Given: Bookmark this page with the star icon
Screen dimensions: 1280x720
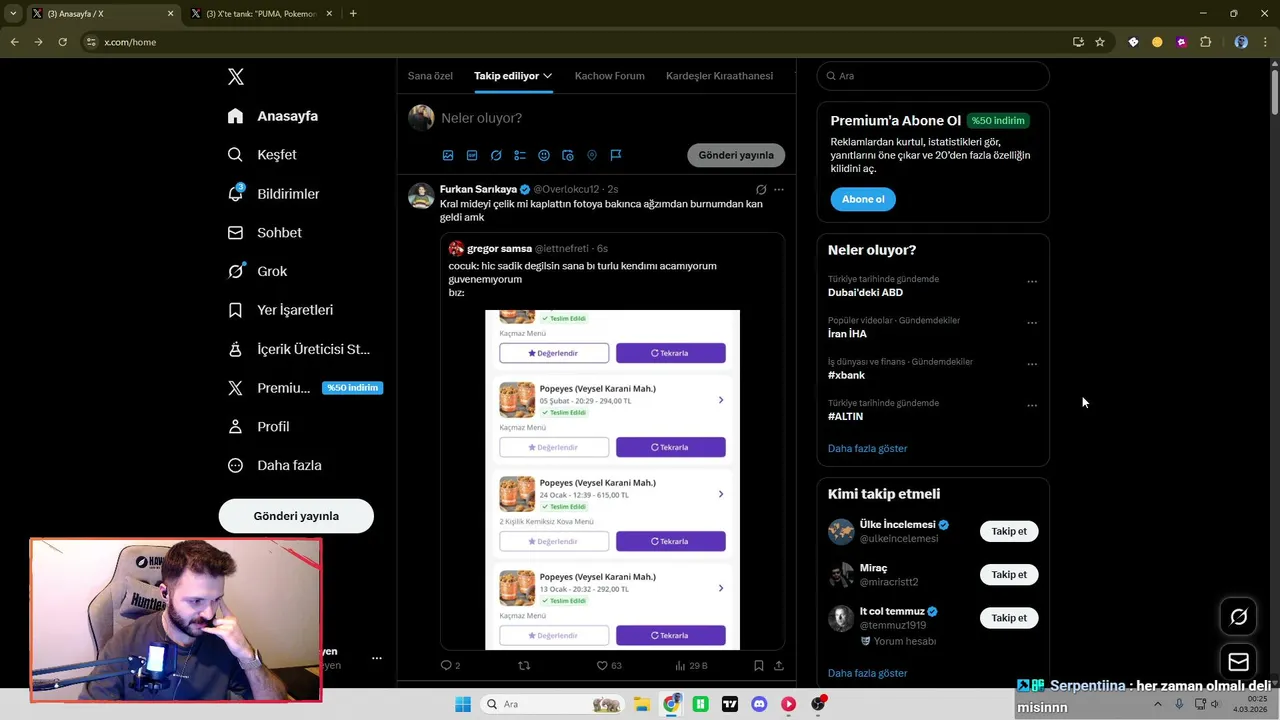Looking at the screenshot, I should [x=1100, y=42].
